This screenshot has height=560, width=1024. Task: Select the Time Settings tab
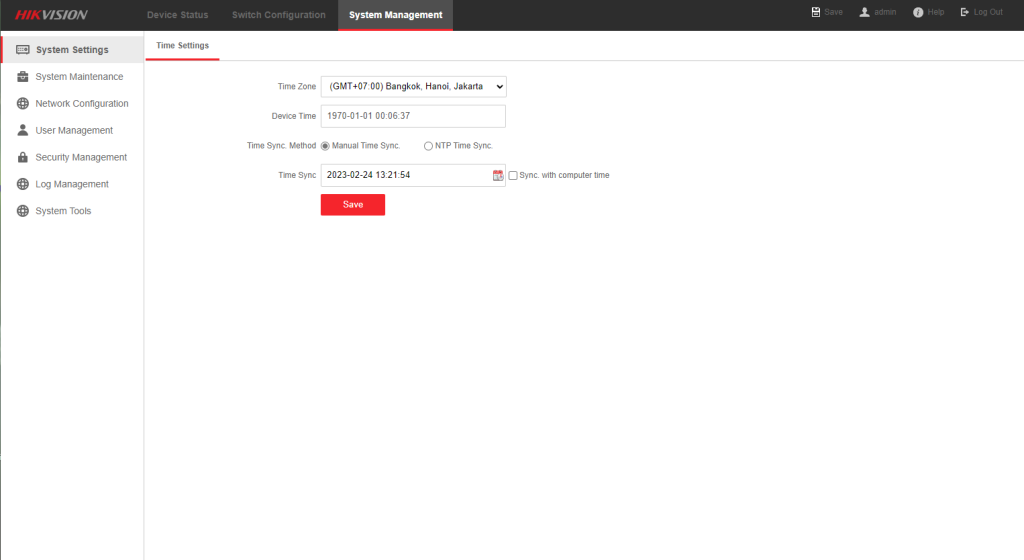[x=182, y=46]
